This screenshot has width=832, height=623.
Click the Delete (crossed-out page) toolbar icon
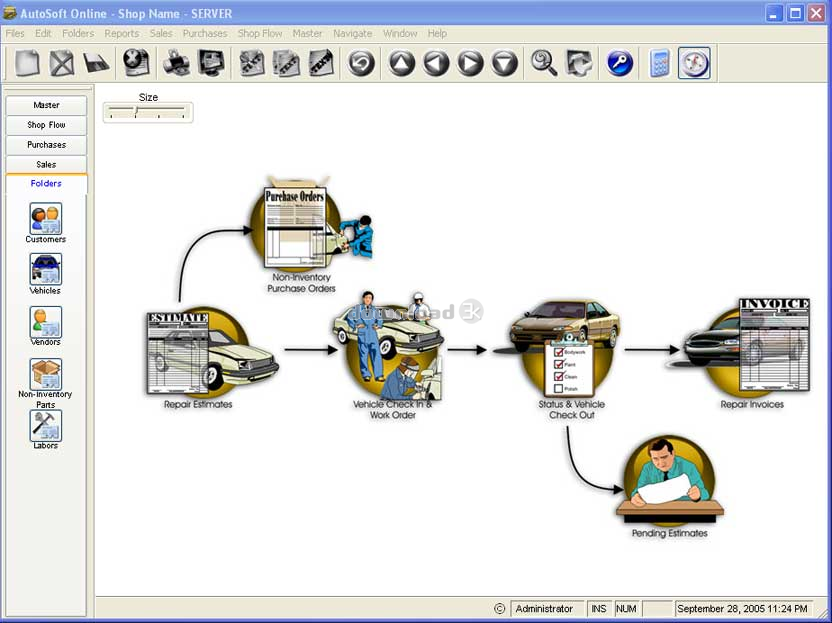[x=62, y=63]
